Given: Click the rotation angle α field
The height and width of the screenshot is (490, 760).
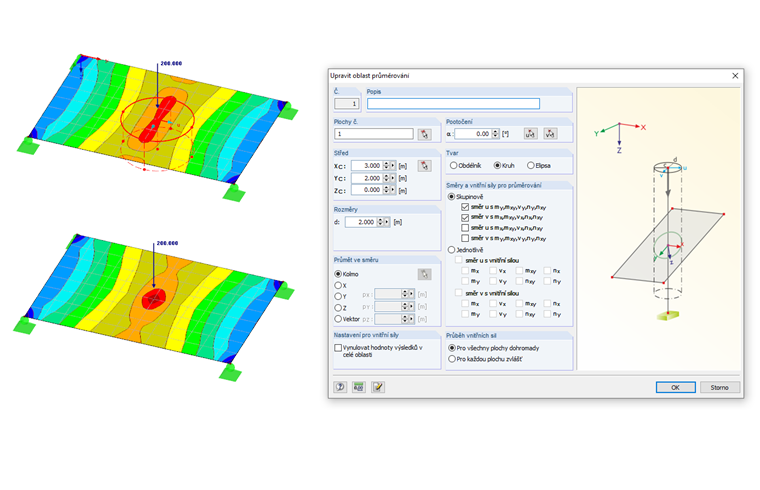Looking at the screenshot, I should tap(473, 134).
